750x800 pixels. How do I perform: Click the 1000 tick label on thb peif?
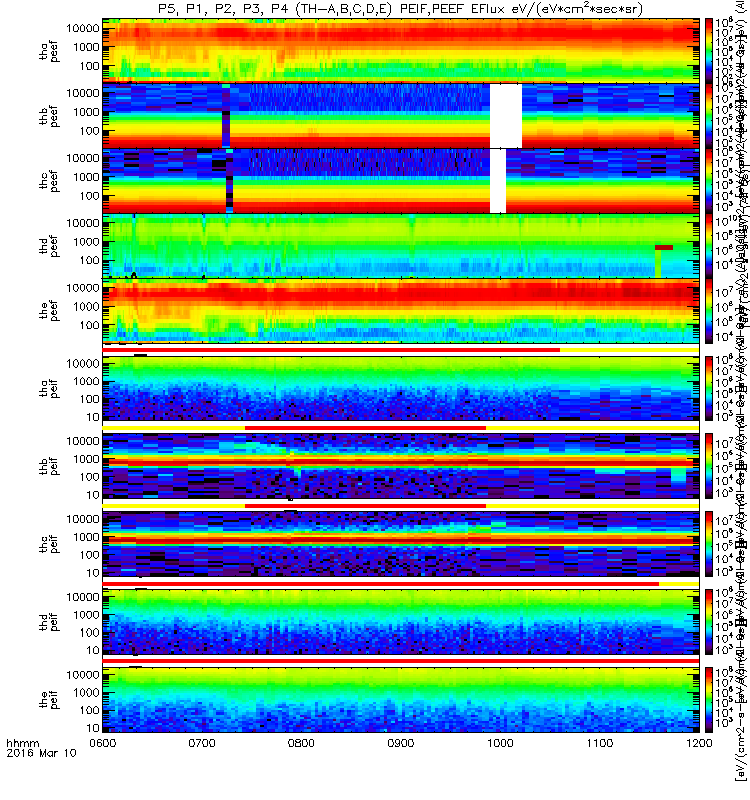pyautogui.click(x=86, y=459)
